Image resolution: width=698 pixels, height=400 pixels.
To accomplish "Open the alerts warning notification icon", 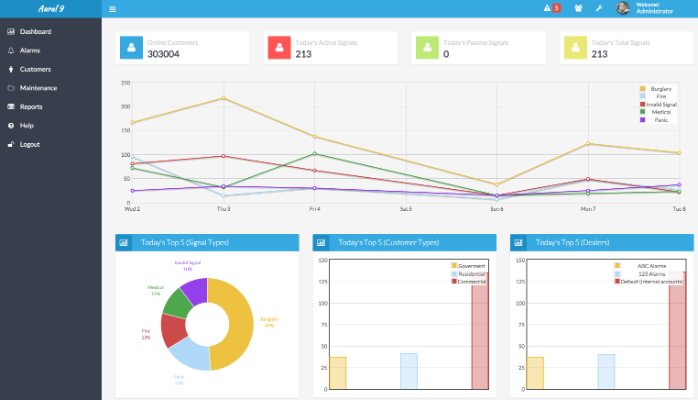I will (x=547, y=9).
